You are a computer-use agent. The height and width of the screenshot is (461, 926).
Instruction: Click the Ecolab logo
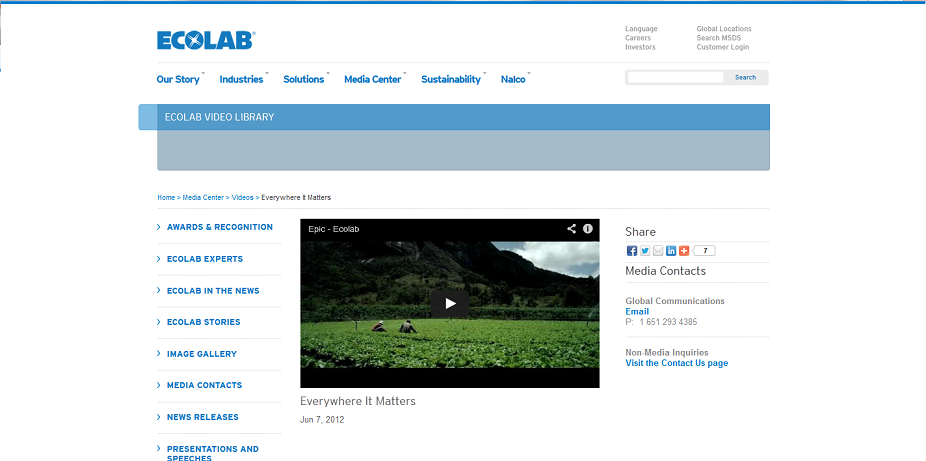[206, 40]
